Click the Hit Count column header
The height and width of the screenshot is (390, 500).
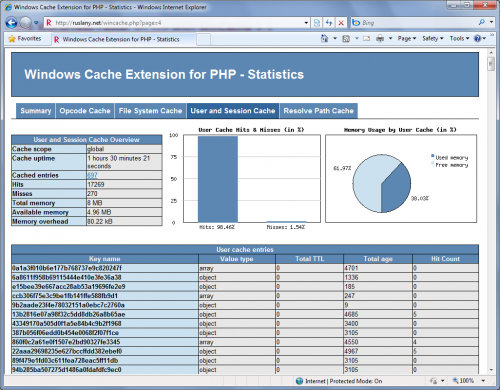pyautogui.click(x=445, y=259)
